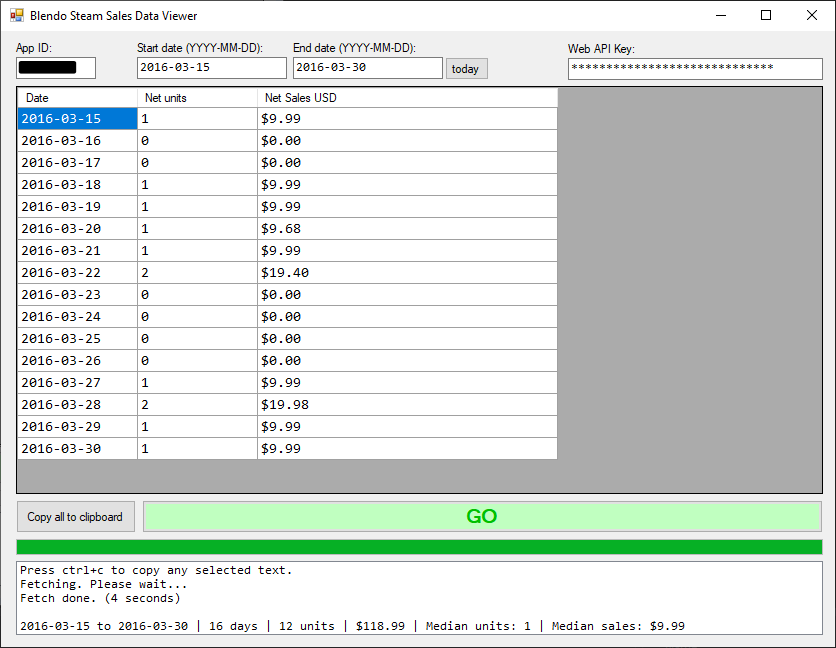
Task: Select the 2016-03-19 date cell
Action: point(77,206)
